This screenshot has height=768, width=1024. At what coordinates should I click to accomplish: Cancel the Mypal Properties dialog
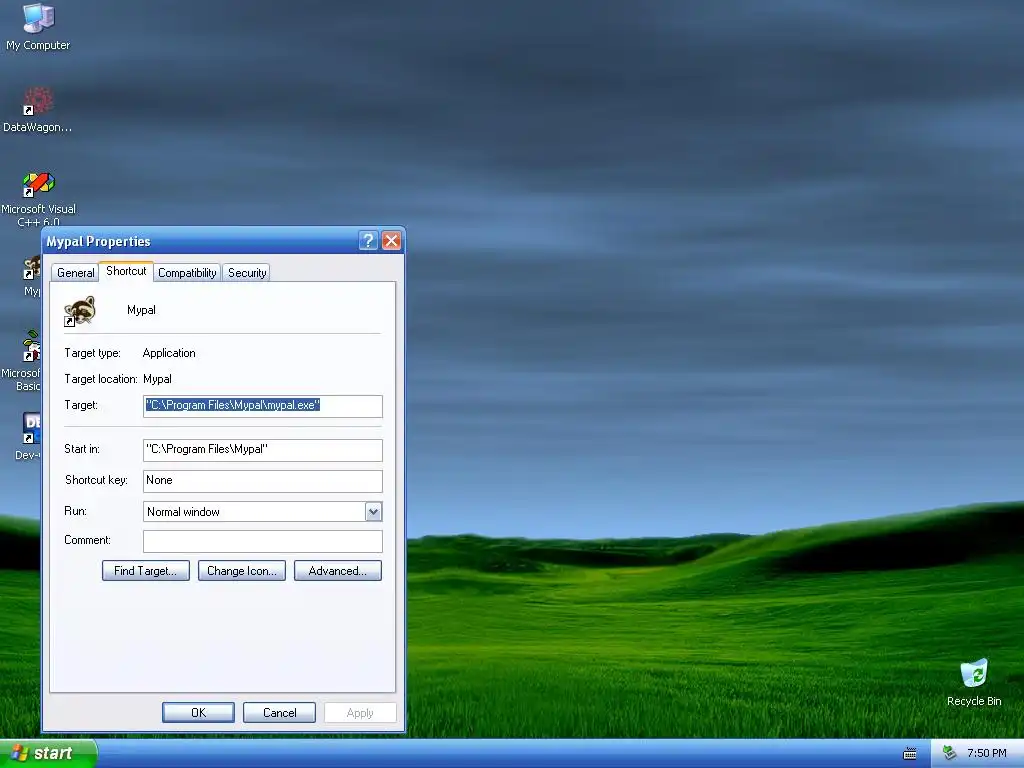coord(280,712)
